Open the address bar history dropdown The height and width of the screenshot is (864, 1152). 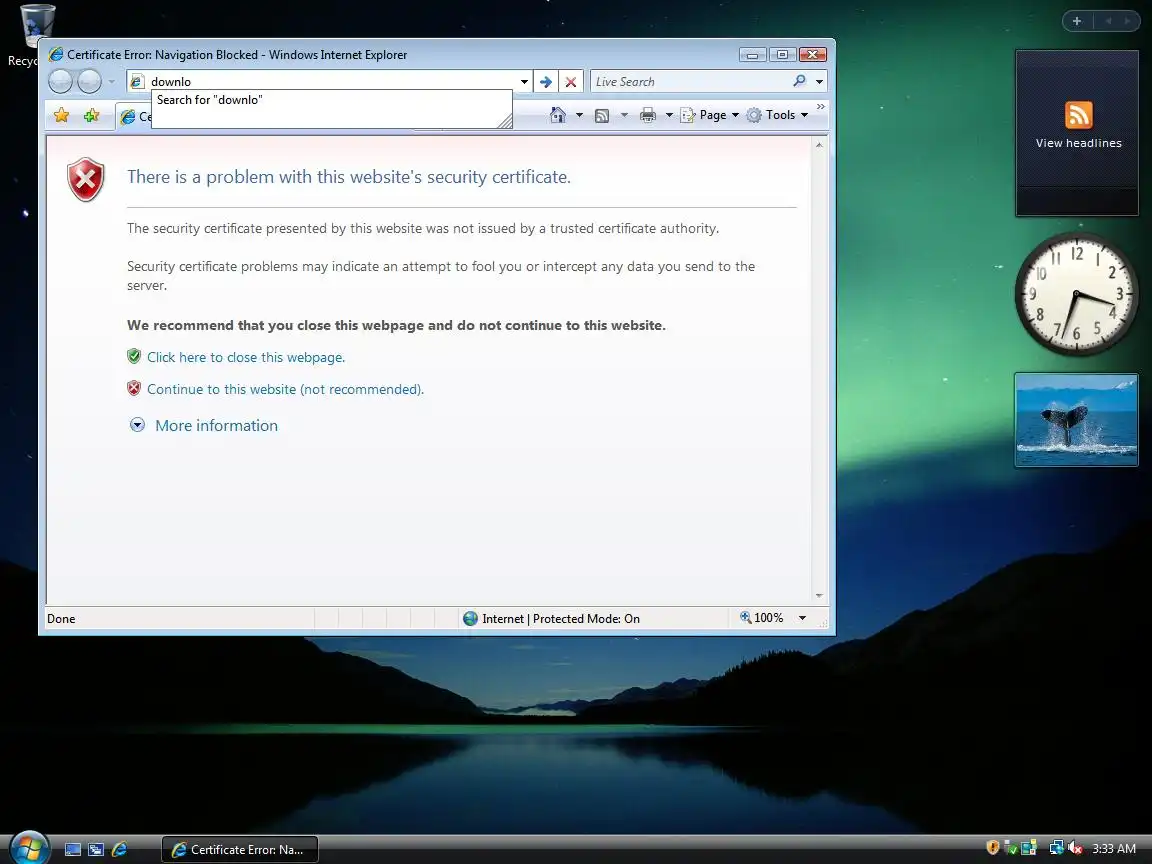coord(524,82)
